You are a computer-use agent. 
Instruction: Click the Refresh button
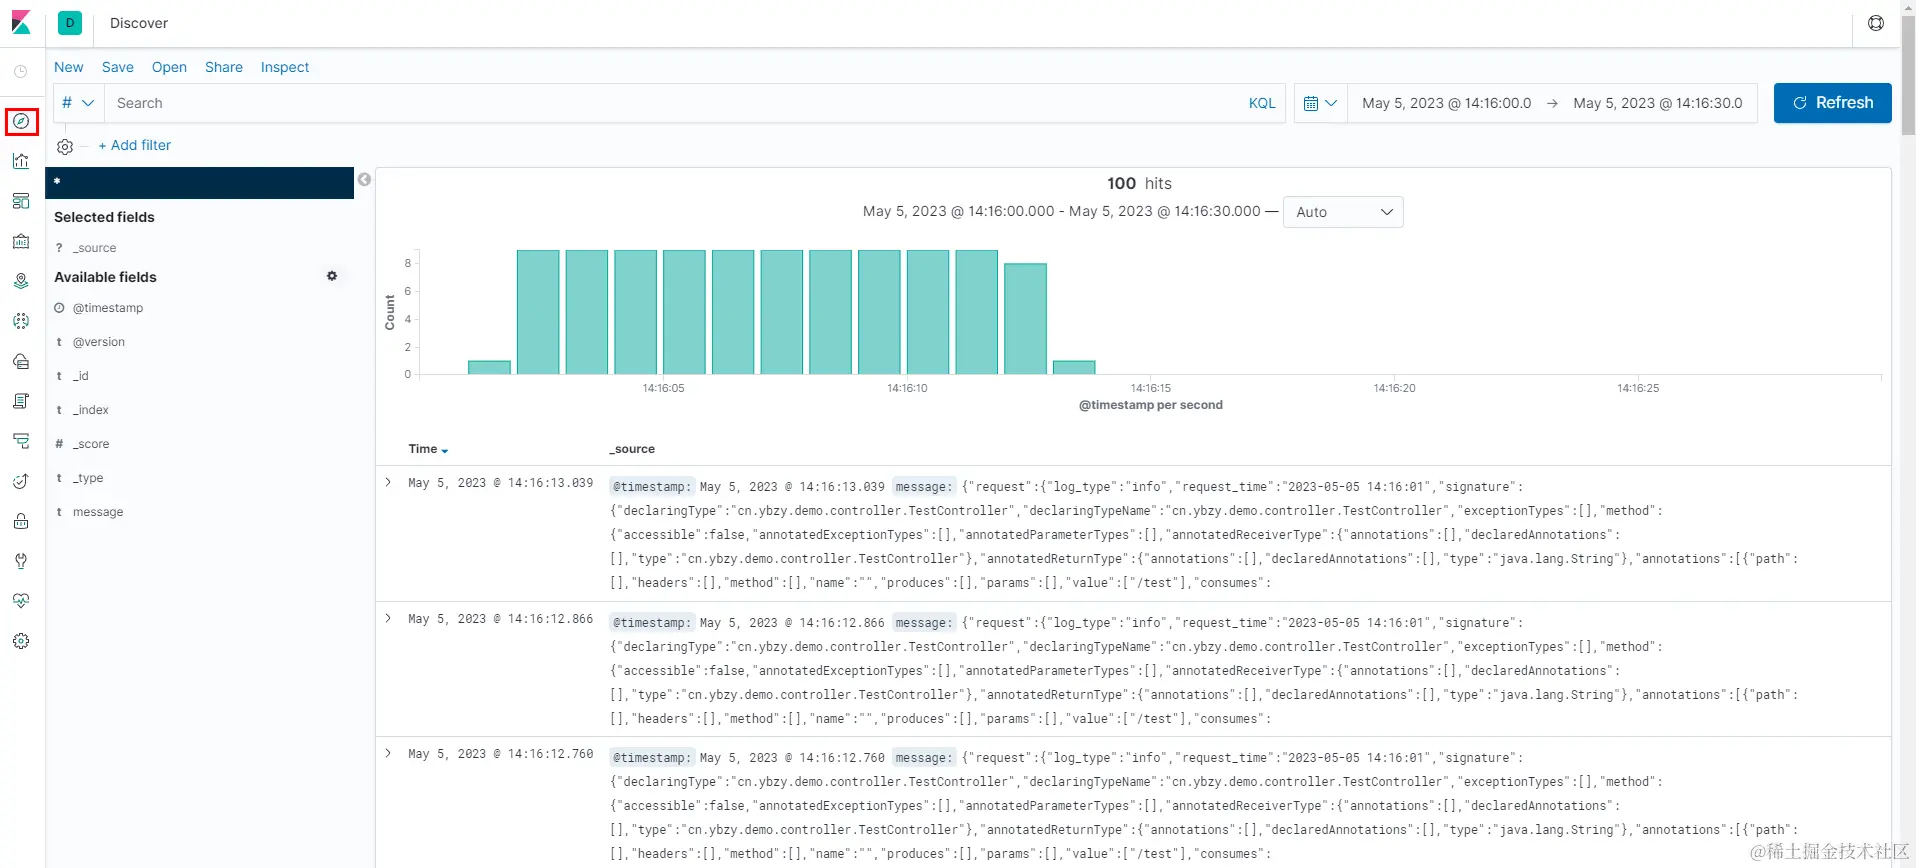point(1832,103)
